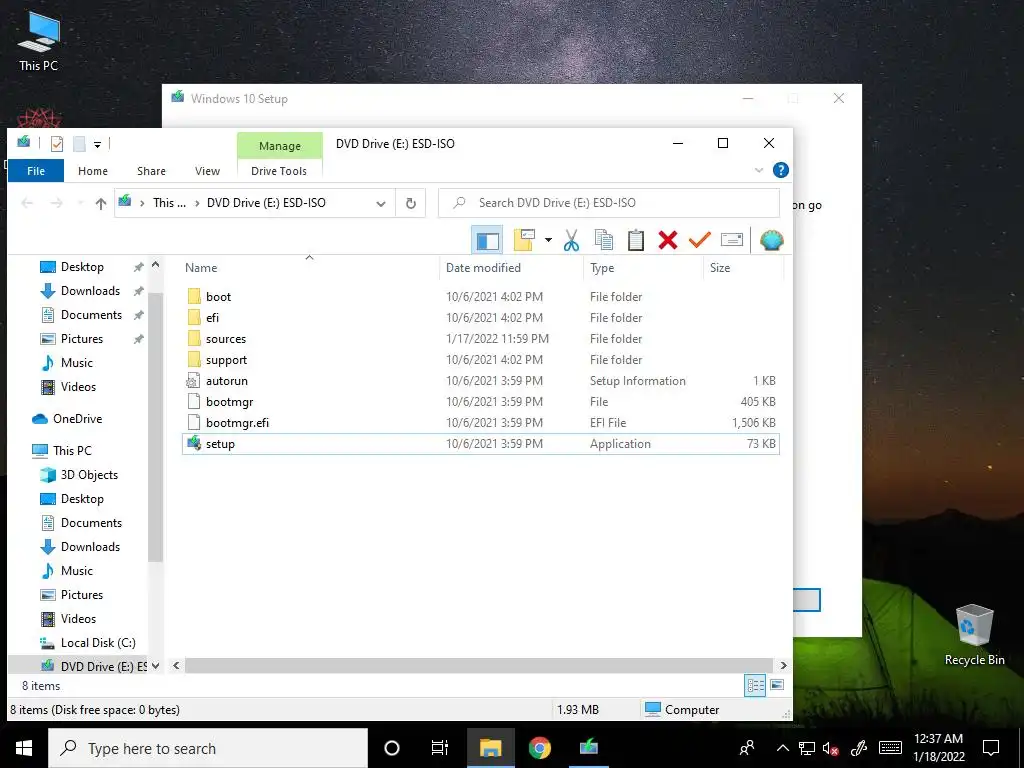Select This PC in navigation pane
Viewport: 1024px width, 768px height.
72,451
